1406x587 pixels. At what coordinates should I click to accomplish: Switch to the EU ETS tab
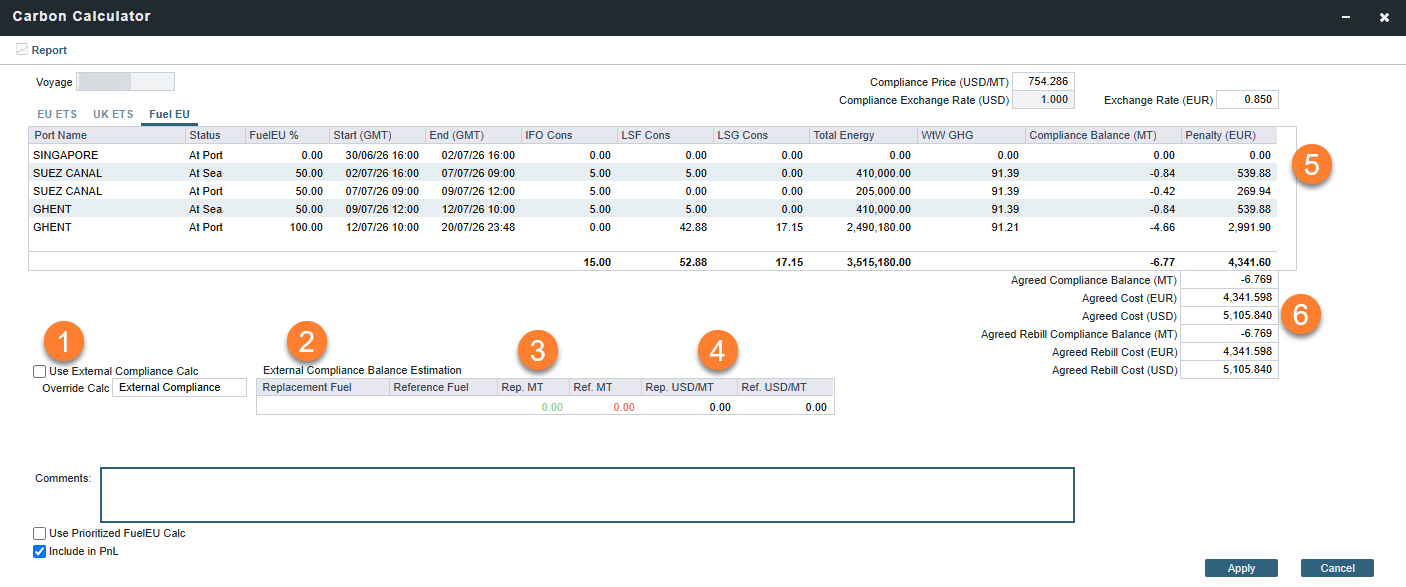57,114
